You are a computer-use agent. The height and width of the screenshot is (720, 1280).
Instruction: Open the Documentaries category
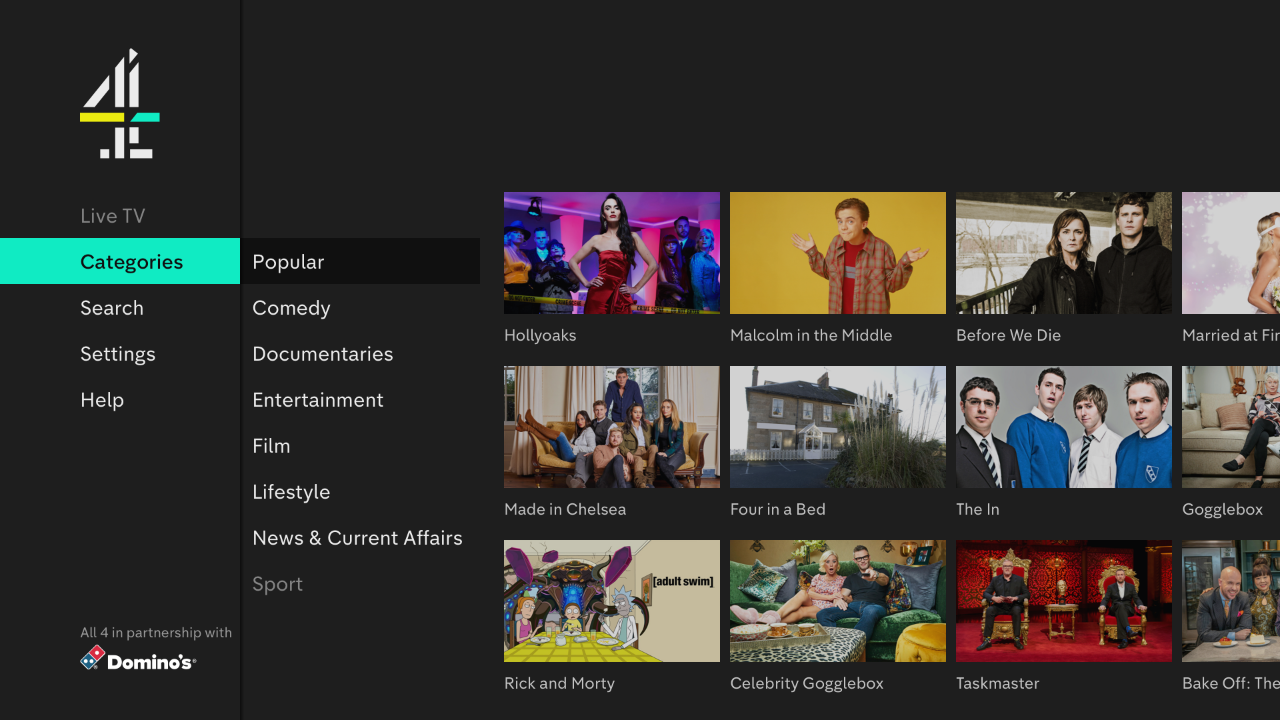point(322,353)
